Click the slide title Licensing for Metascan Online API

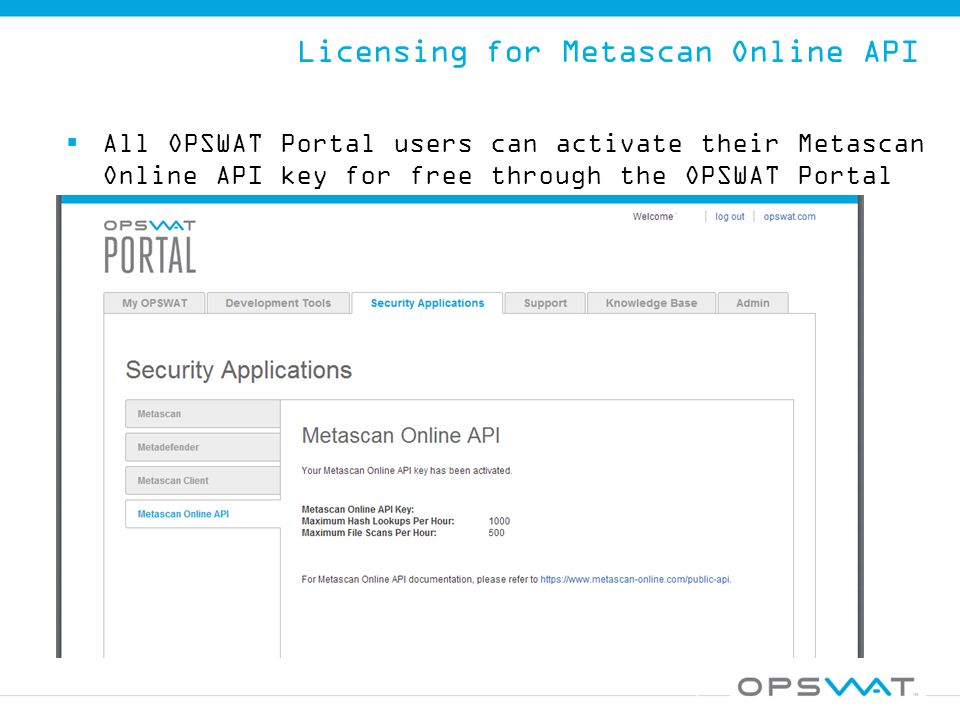pyautogui.click(x=607, y=51)
